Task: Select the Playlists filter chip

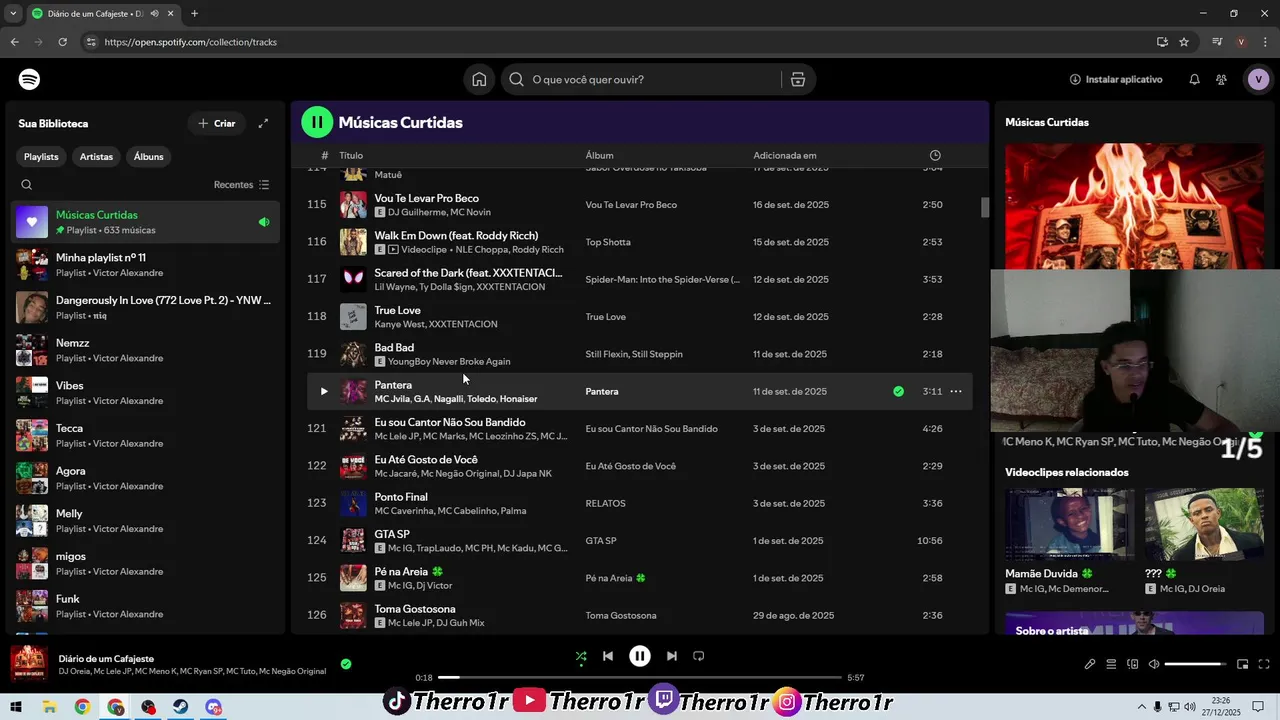Action: click(41, 157)
